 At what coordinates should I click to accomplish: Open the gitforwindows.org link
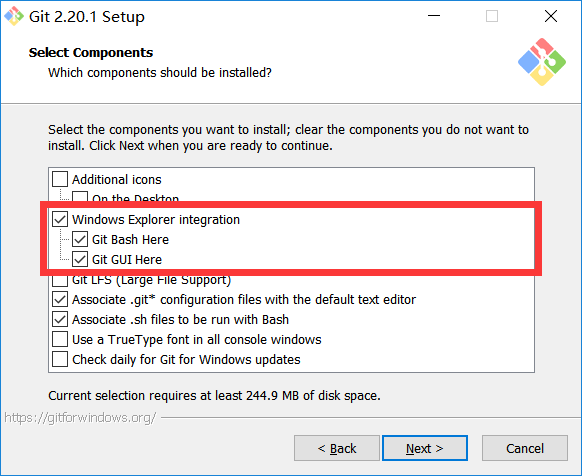click(x=80, y=418)
